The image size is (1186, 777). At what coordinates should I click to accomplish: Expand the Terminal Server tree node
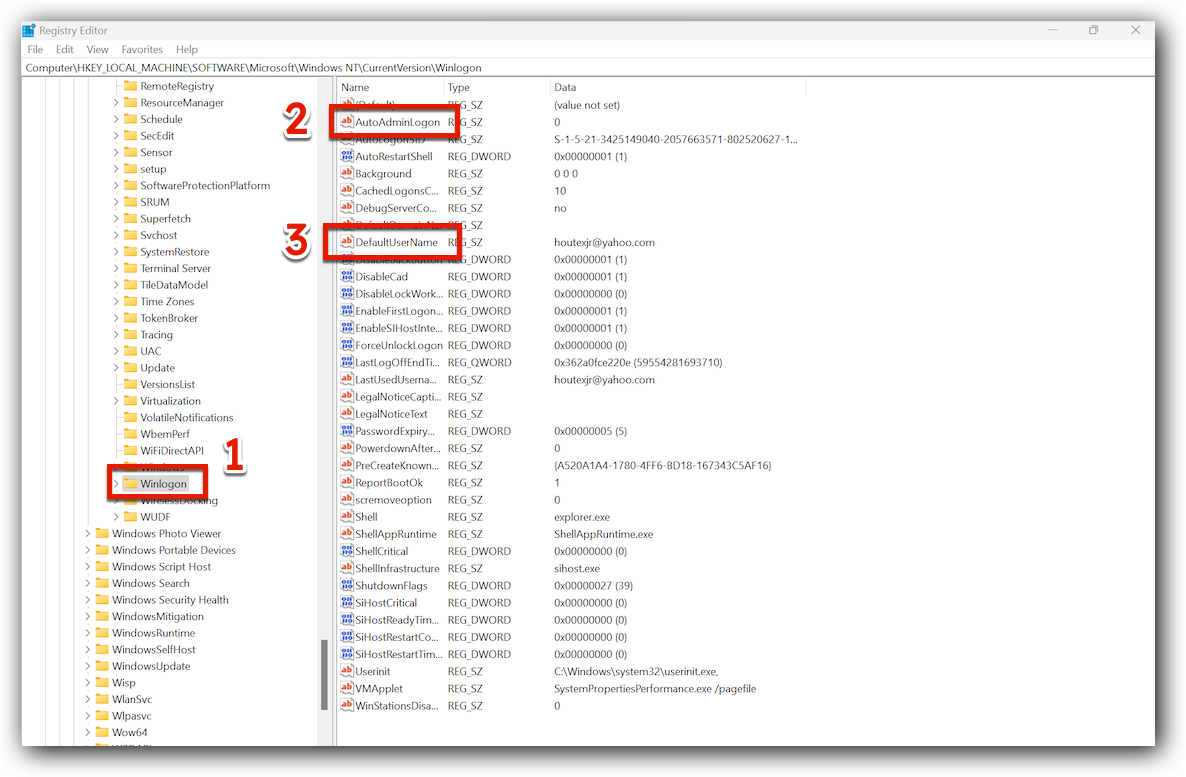(116, 268)
